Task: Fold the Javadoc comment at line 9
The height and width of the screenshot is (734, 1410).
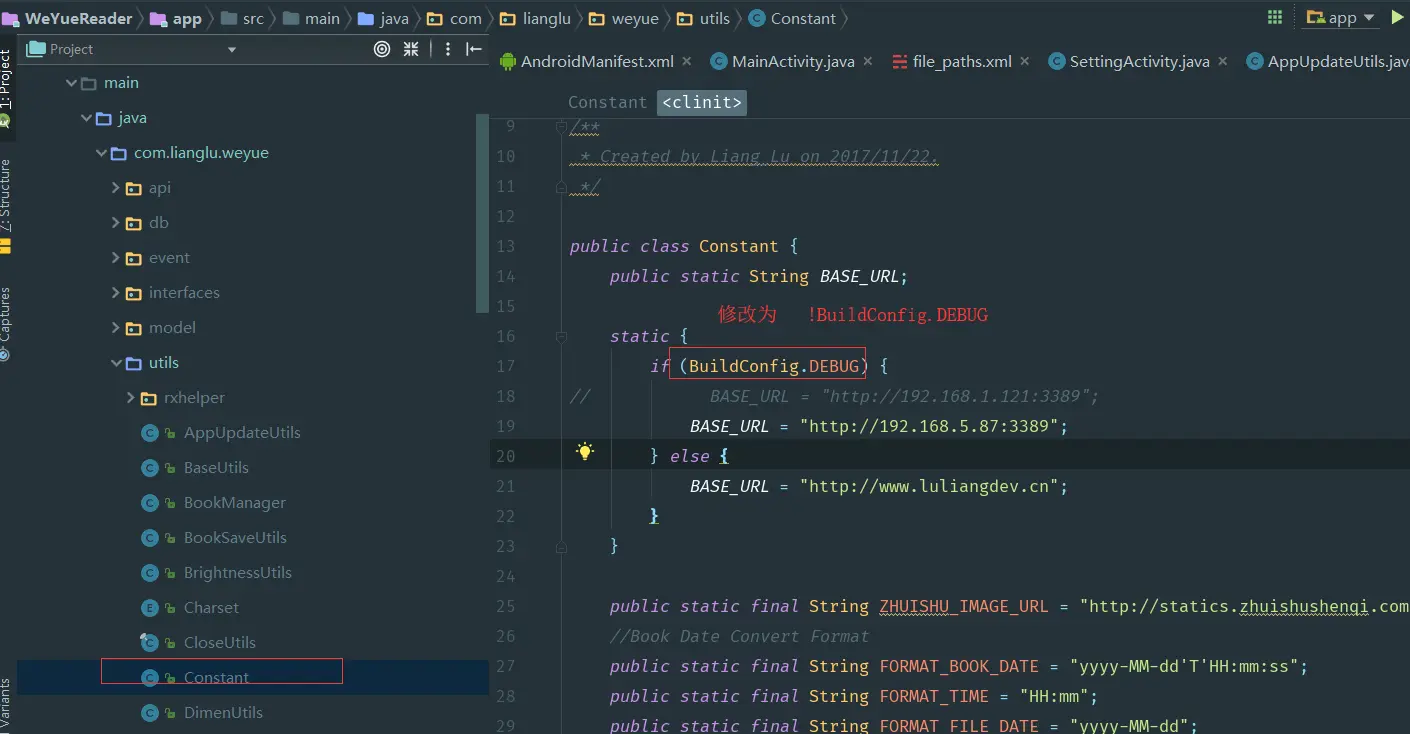Action: coord(560,127)
